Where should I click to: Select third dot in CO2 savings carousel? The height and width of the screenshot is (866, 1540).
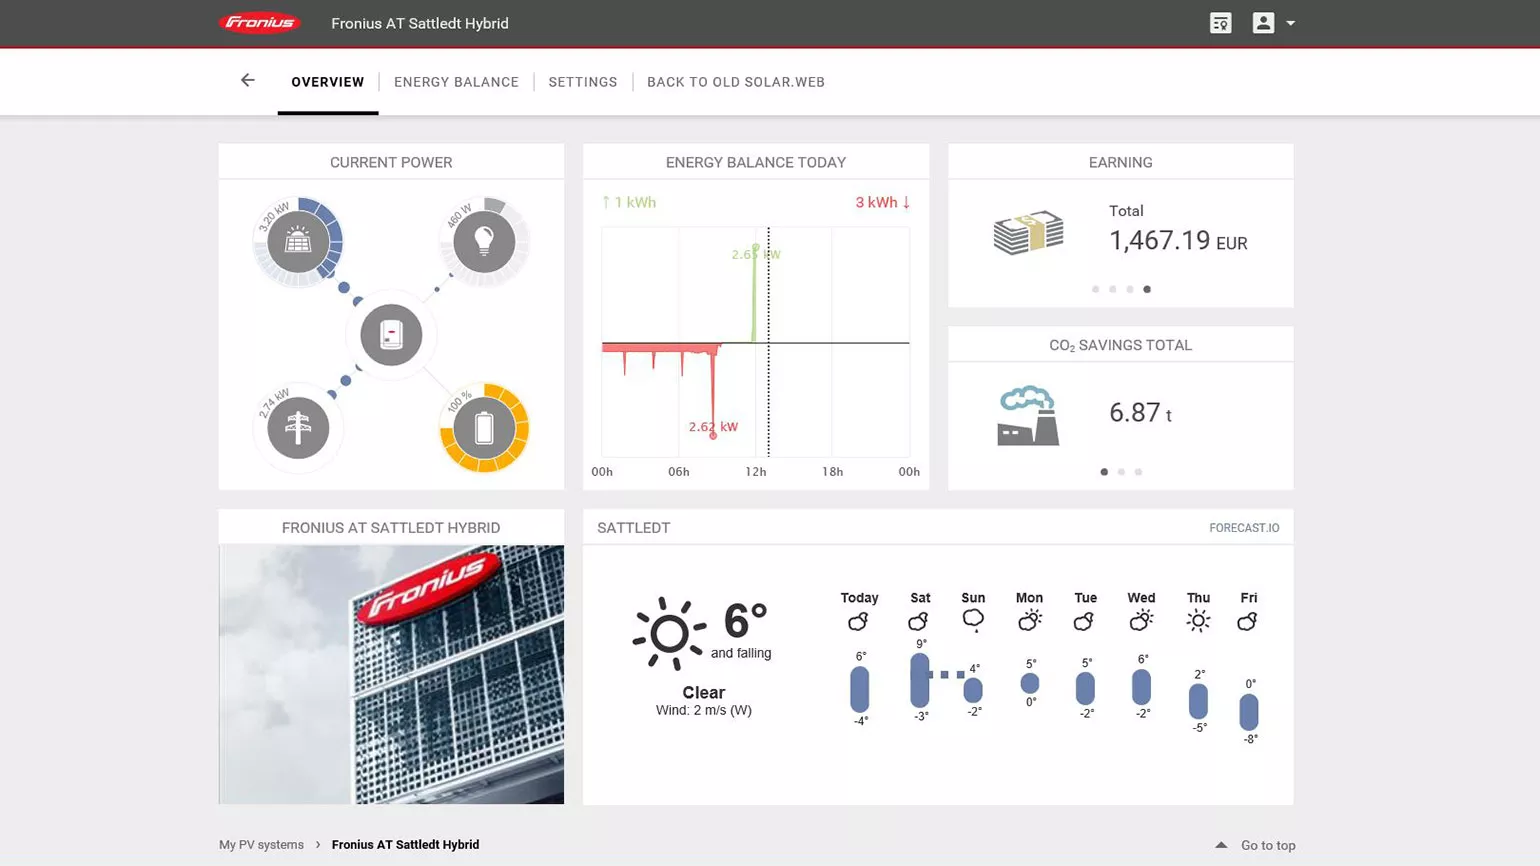(x=1138, y=472)
